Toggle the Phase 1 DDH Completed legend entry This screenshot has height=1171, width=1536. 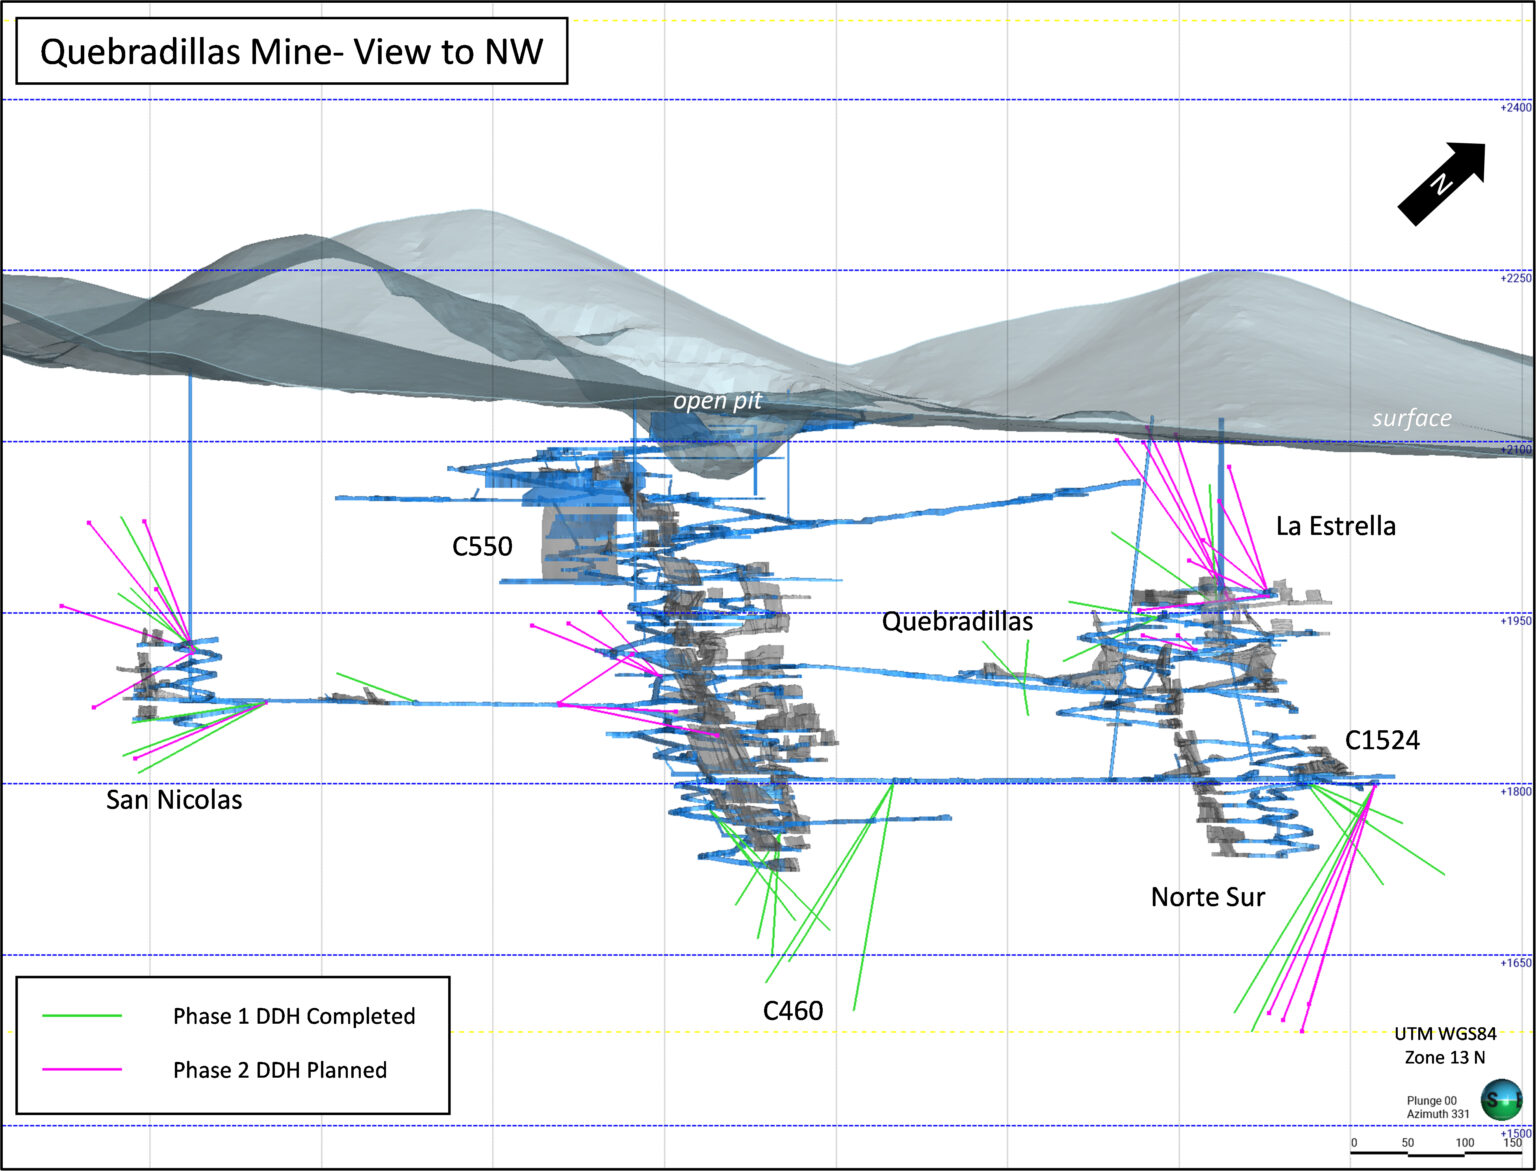click(x=294, y=1015)
